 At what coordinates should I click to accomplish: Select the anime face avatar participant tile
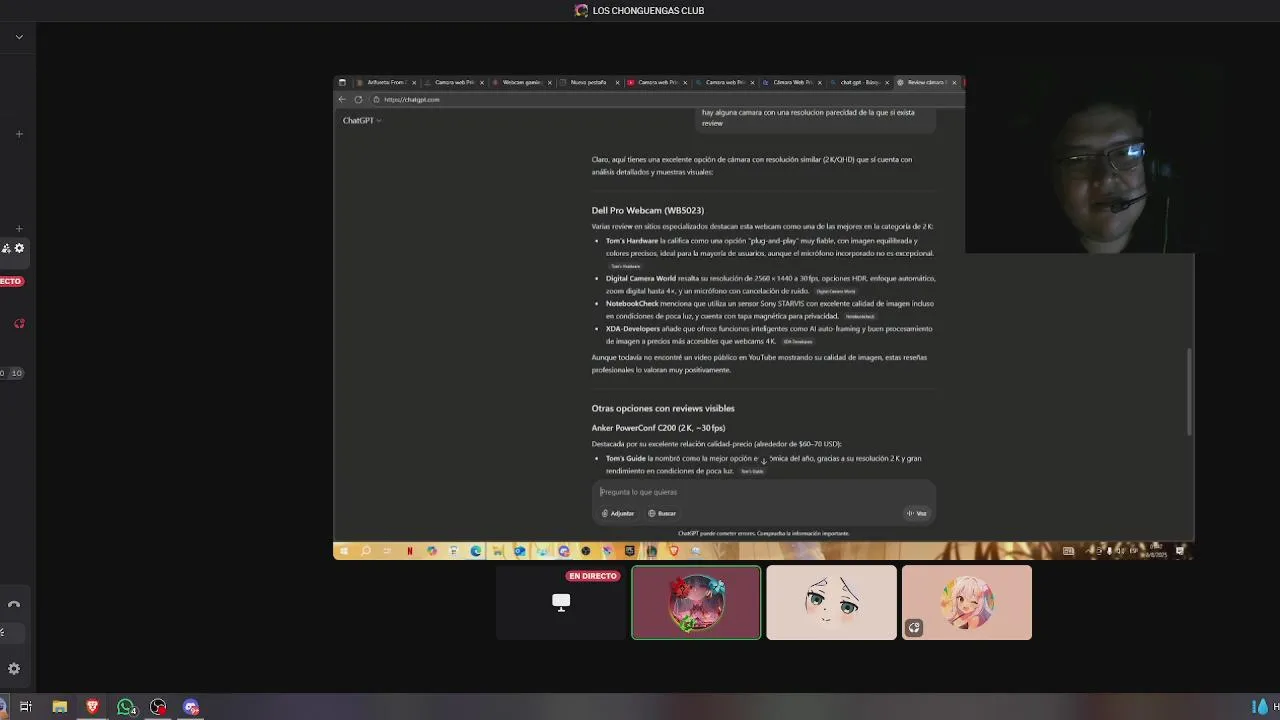tap(831, 603)
